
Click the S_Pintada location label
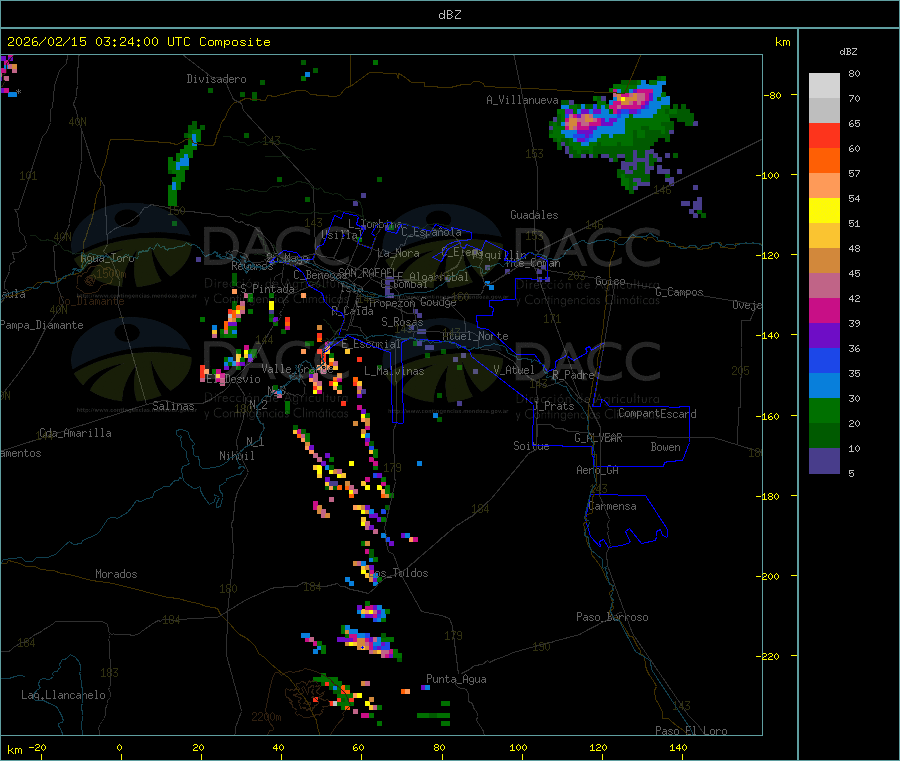coord(267,289)
